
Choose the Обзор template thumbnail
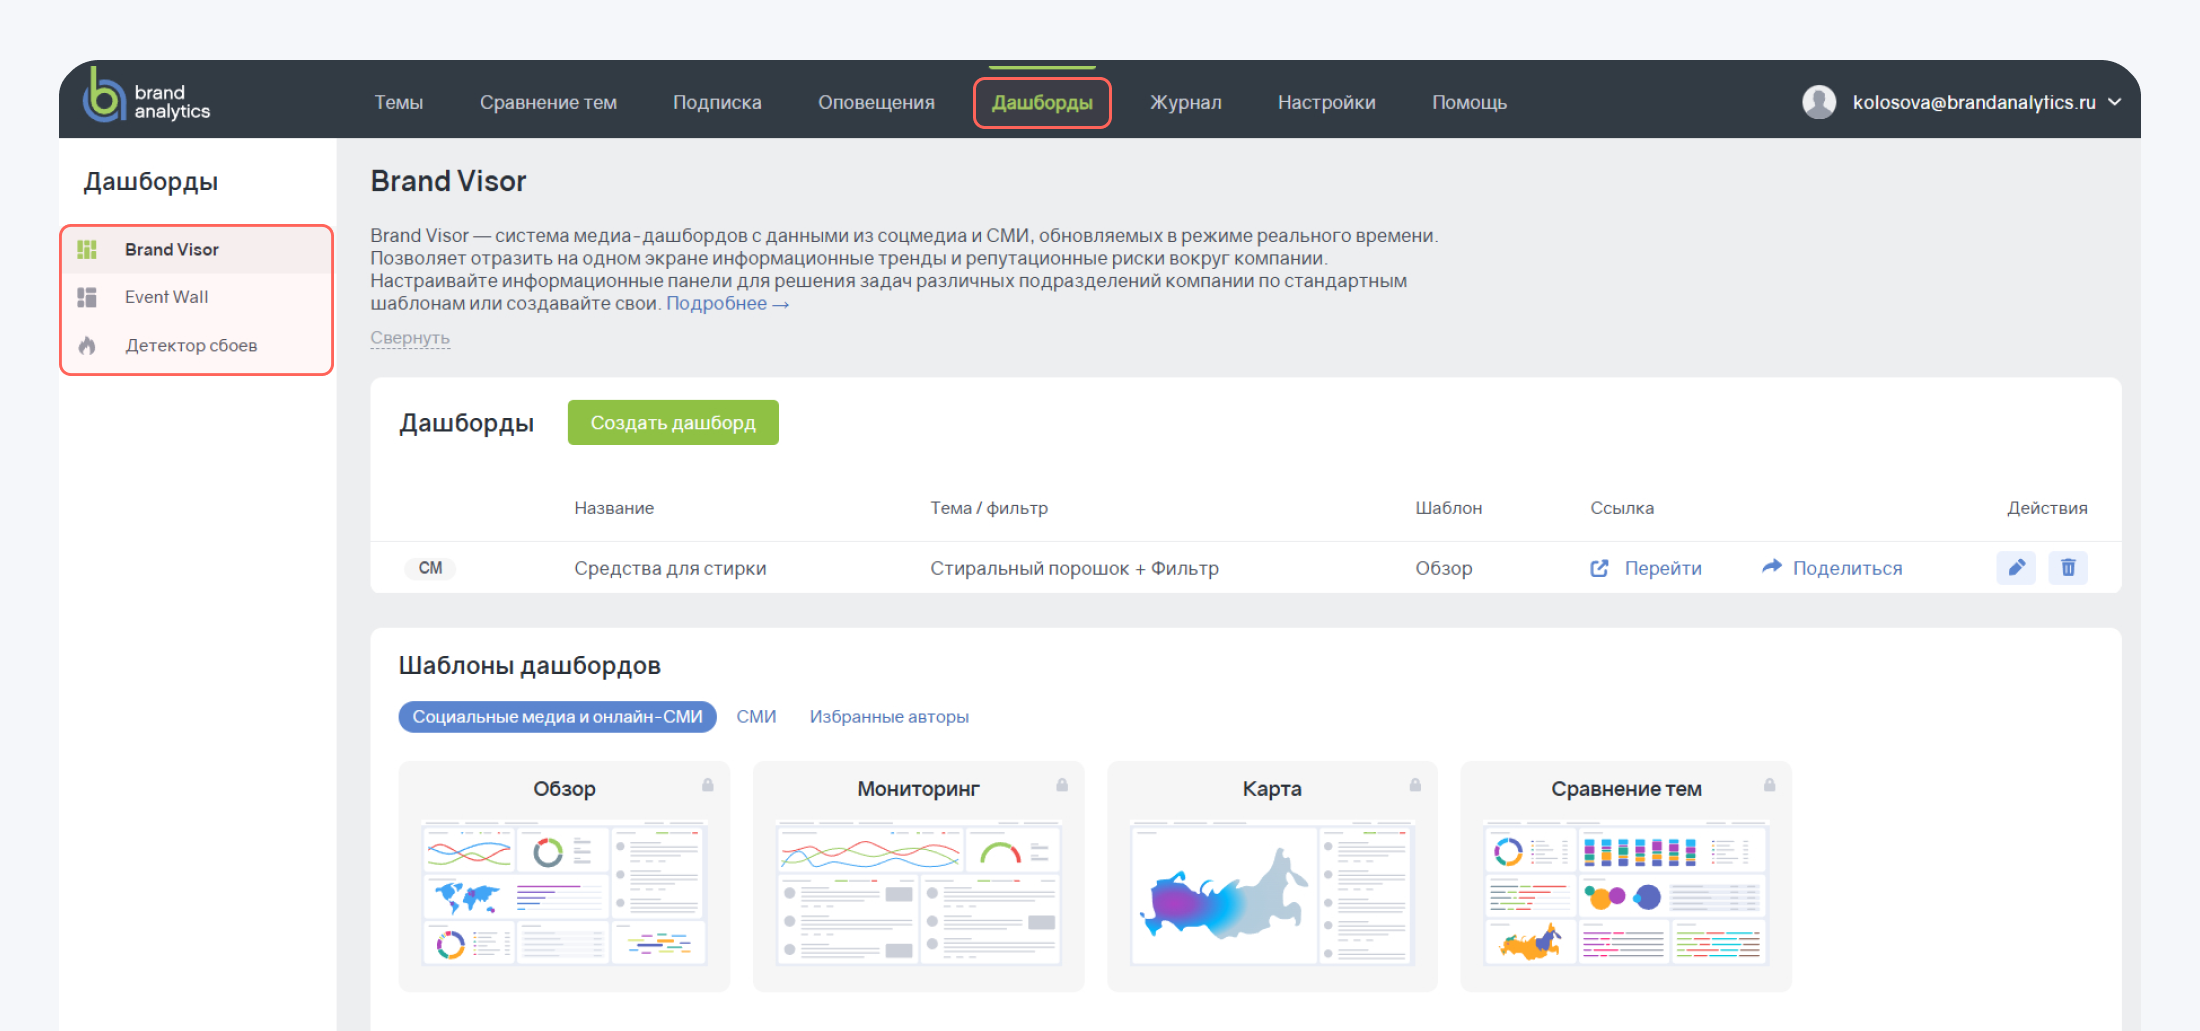pyautogui.click(x=564, y=893)
